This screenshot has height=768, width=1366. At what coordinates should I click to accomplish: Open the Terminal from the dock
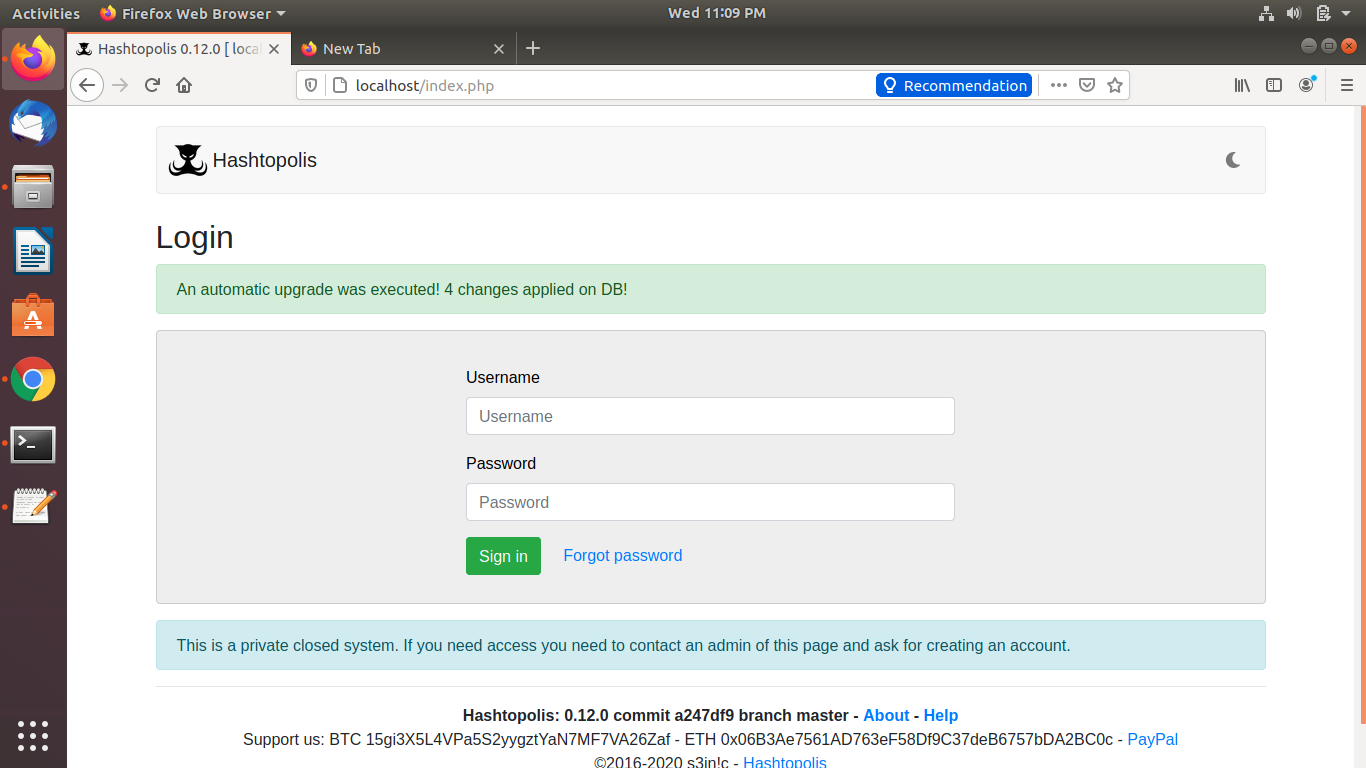pyautogui.click(x=33, y=444)
